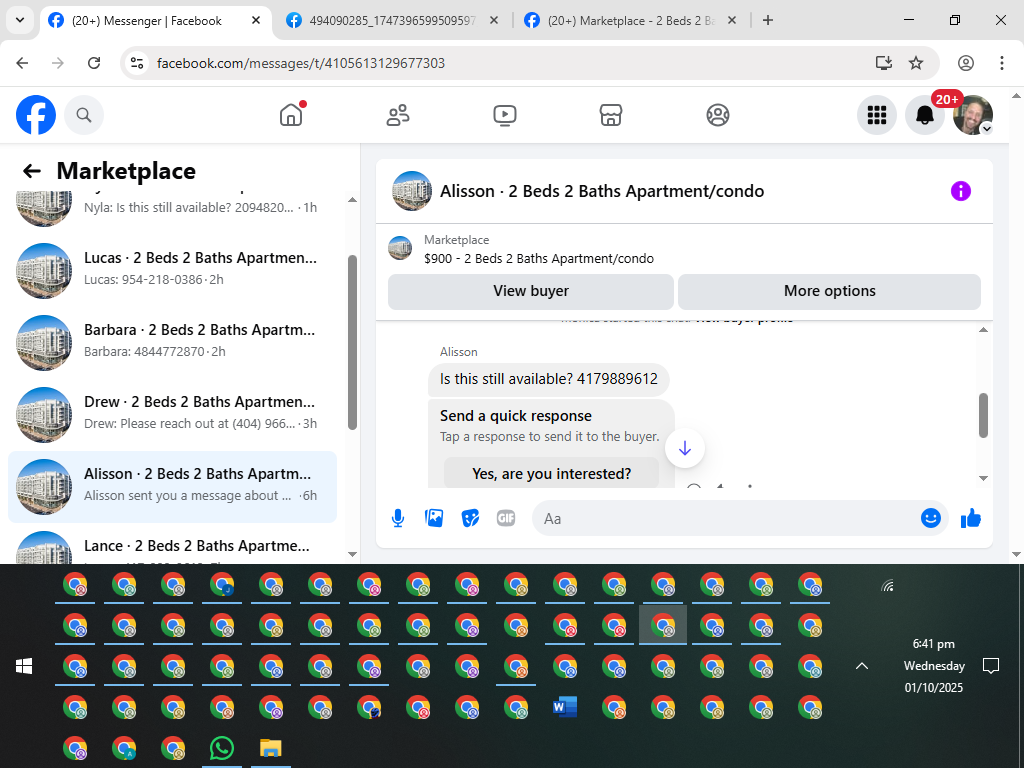The image size is (1024, 768).
Task: Open Nyla conversation in the list
Action: [172, 209]
